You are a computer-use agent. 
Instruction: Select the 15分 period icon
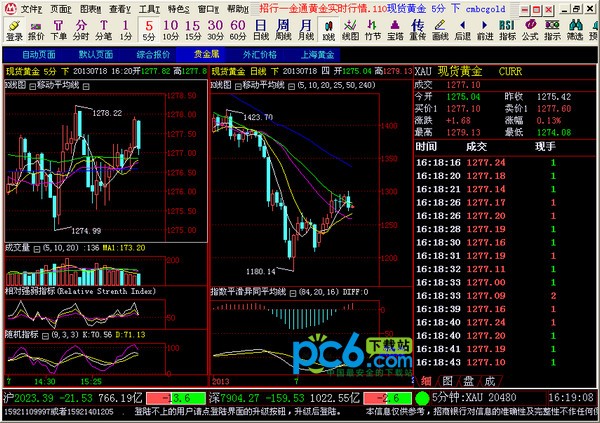point(193,30)
